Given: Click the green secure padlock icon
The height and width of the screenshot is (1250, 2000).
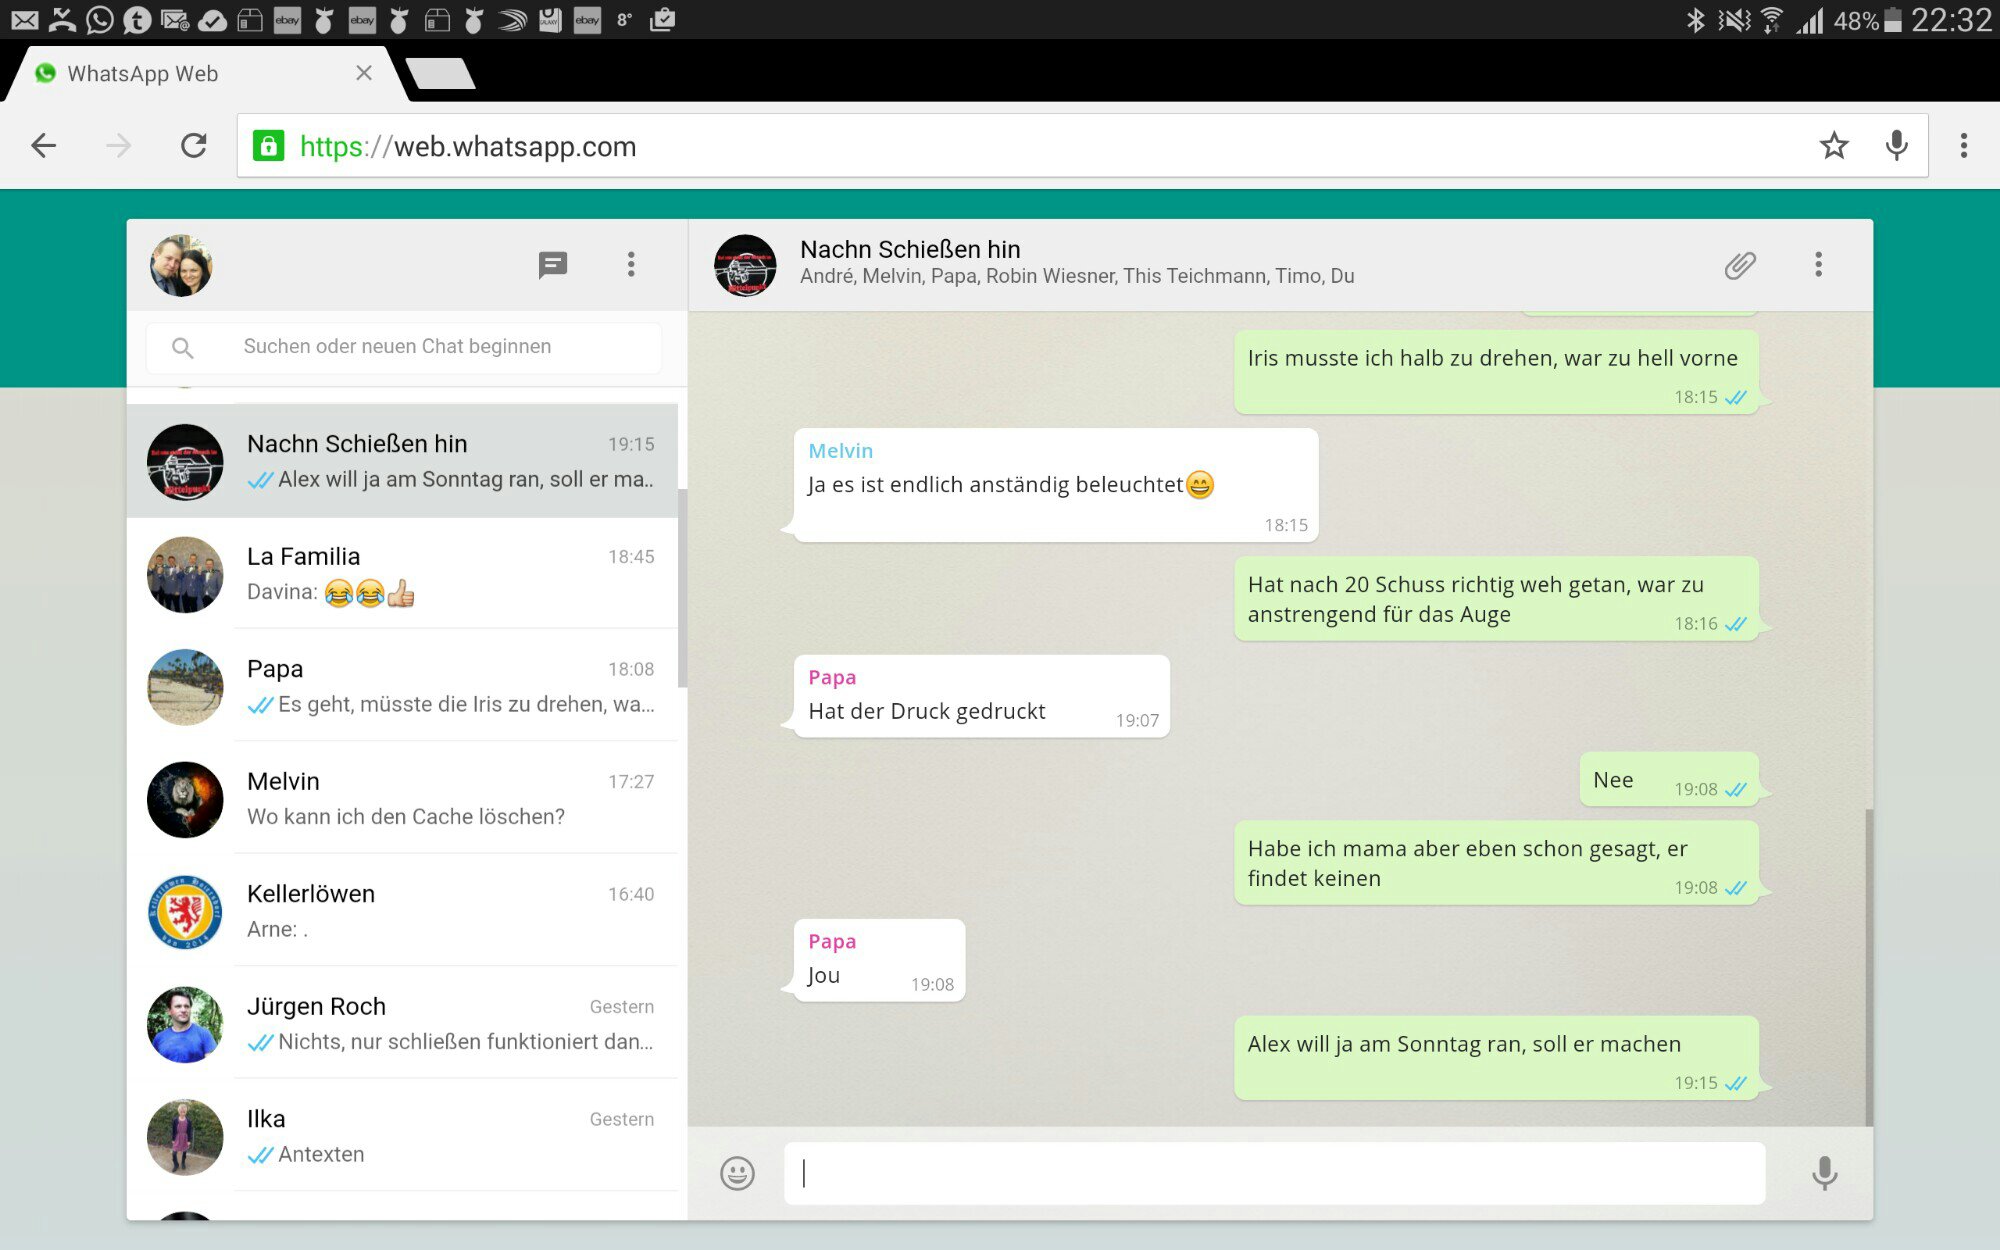Looking at the screenshot, I should coord(267,146).
